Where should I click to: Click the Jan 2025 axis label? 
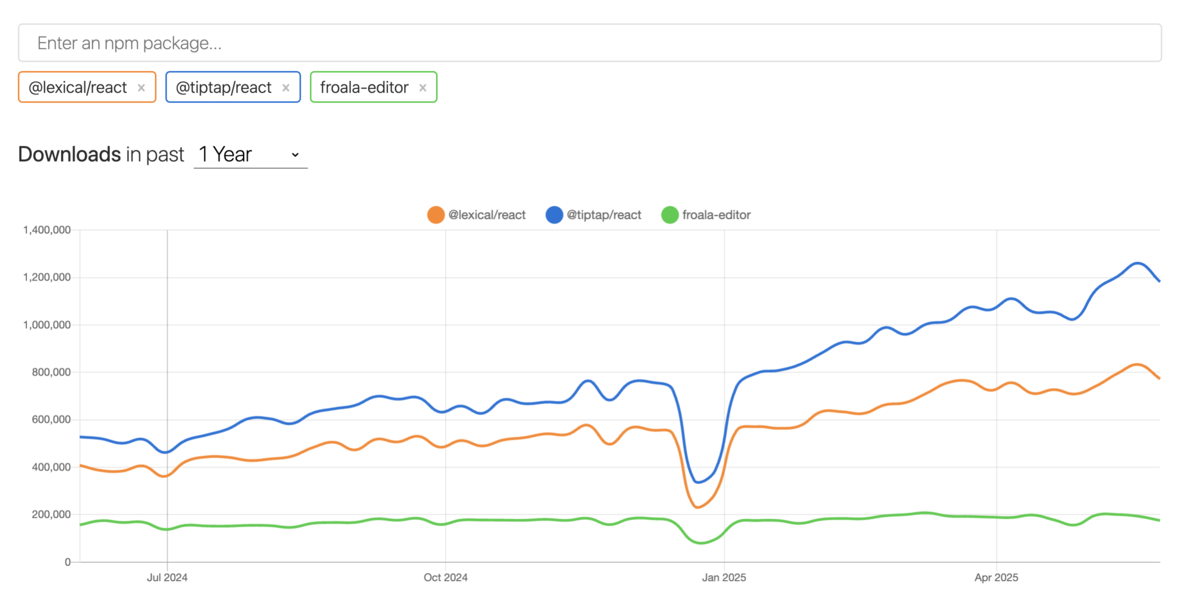723,578
